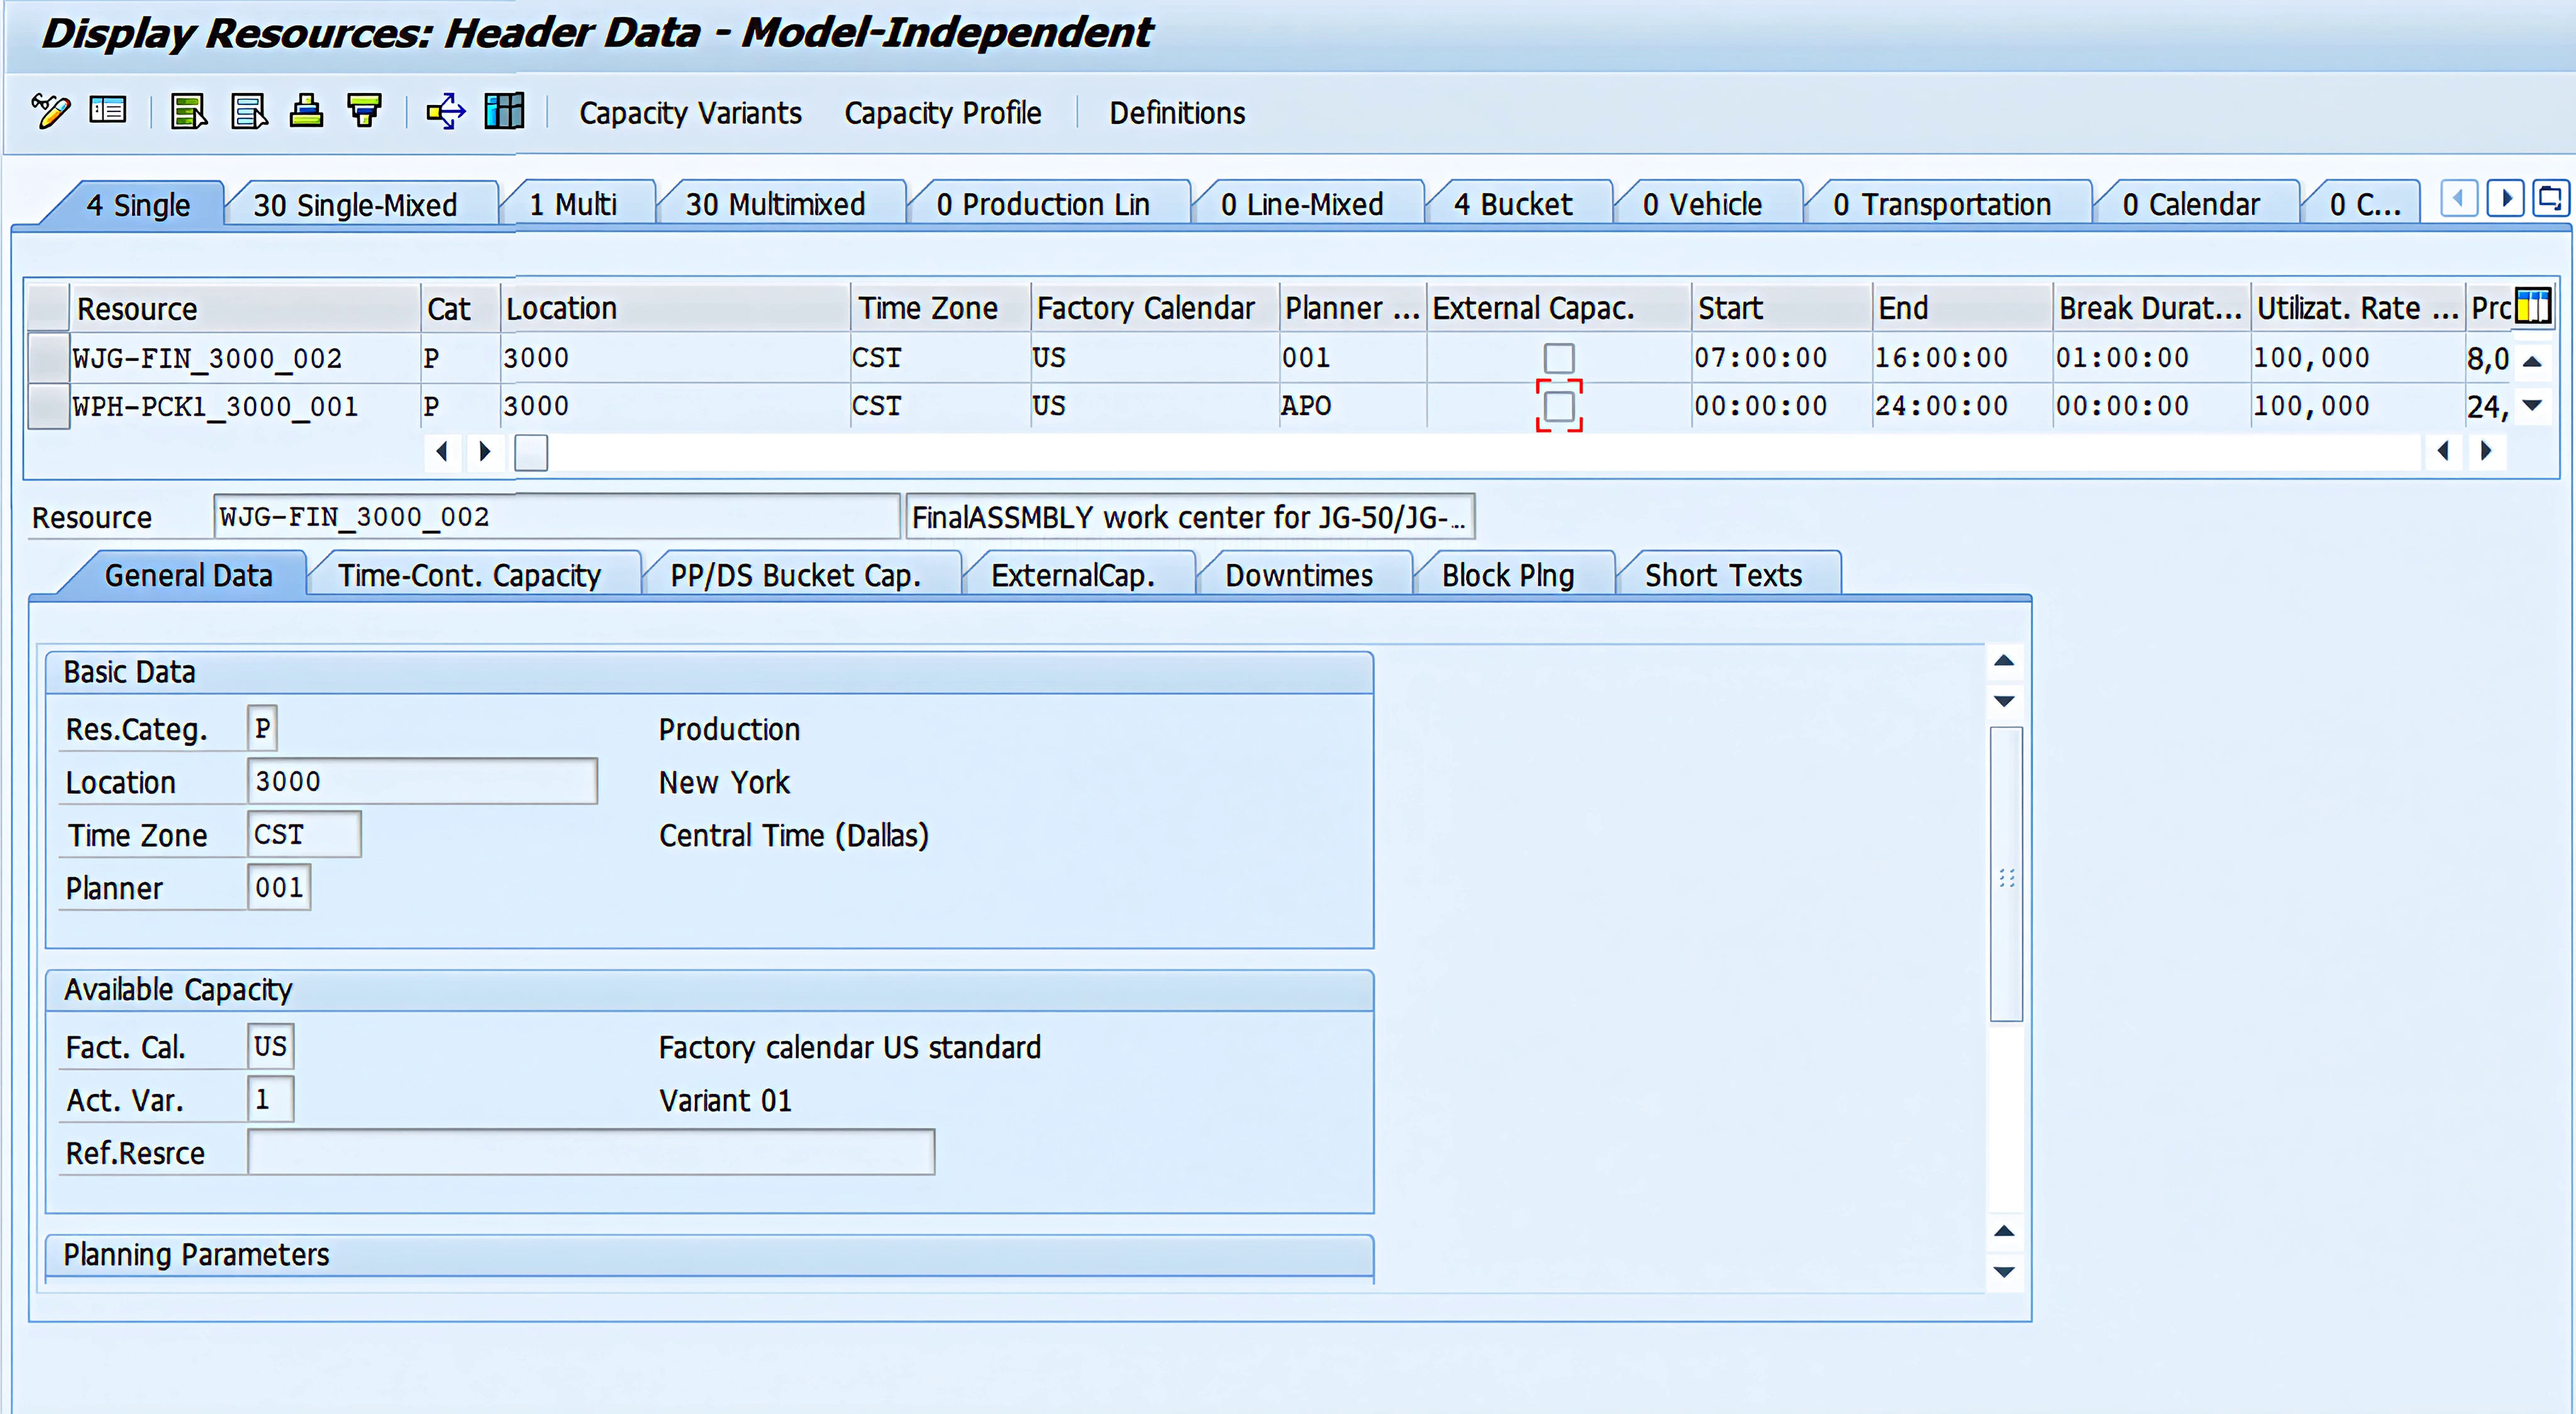
Task: Select row WJG-FIN_3000_002 via row selector
Action: (x=47, y=357)
